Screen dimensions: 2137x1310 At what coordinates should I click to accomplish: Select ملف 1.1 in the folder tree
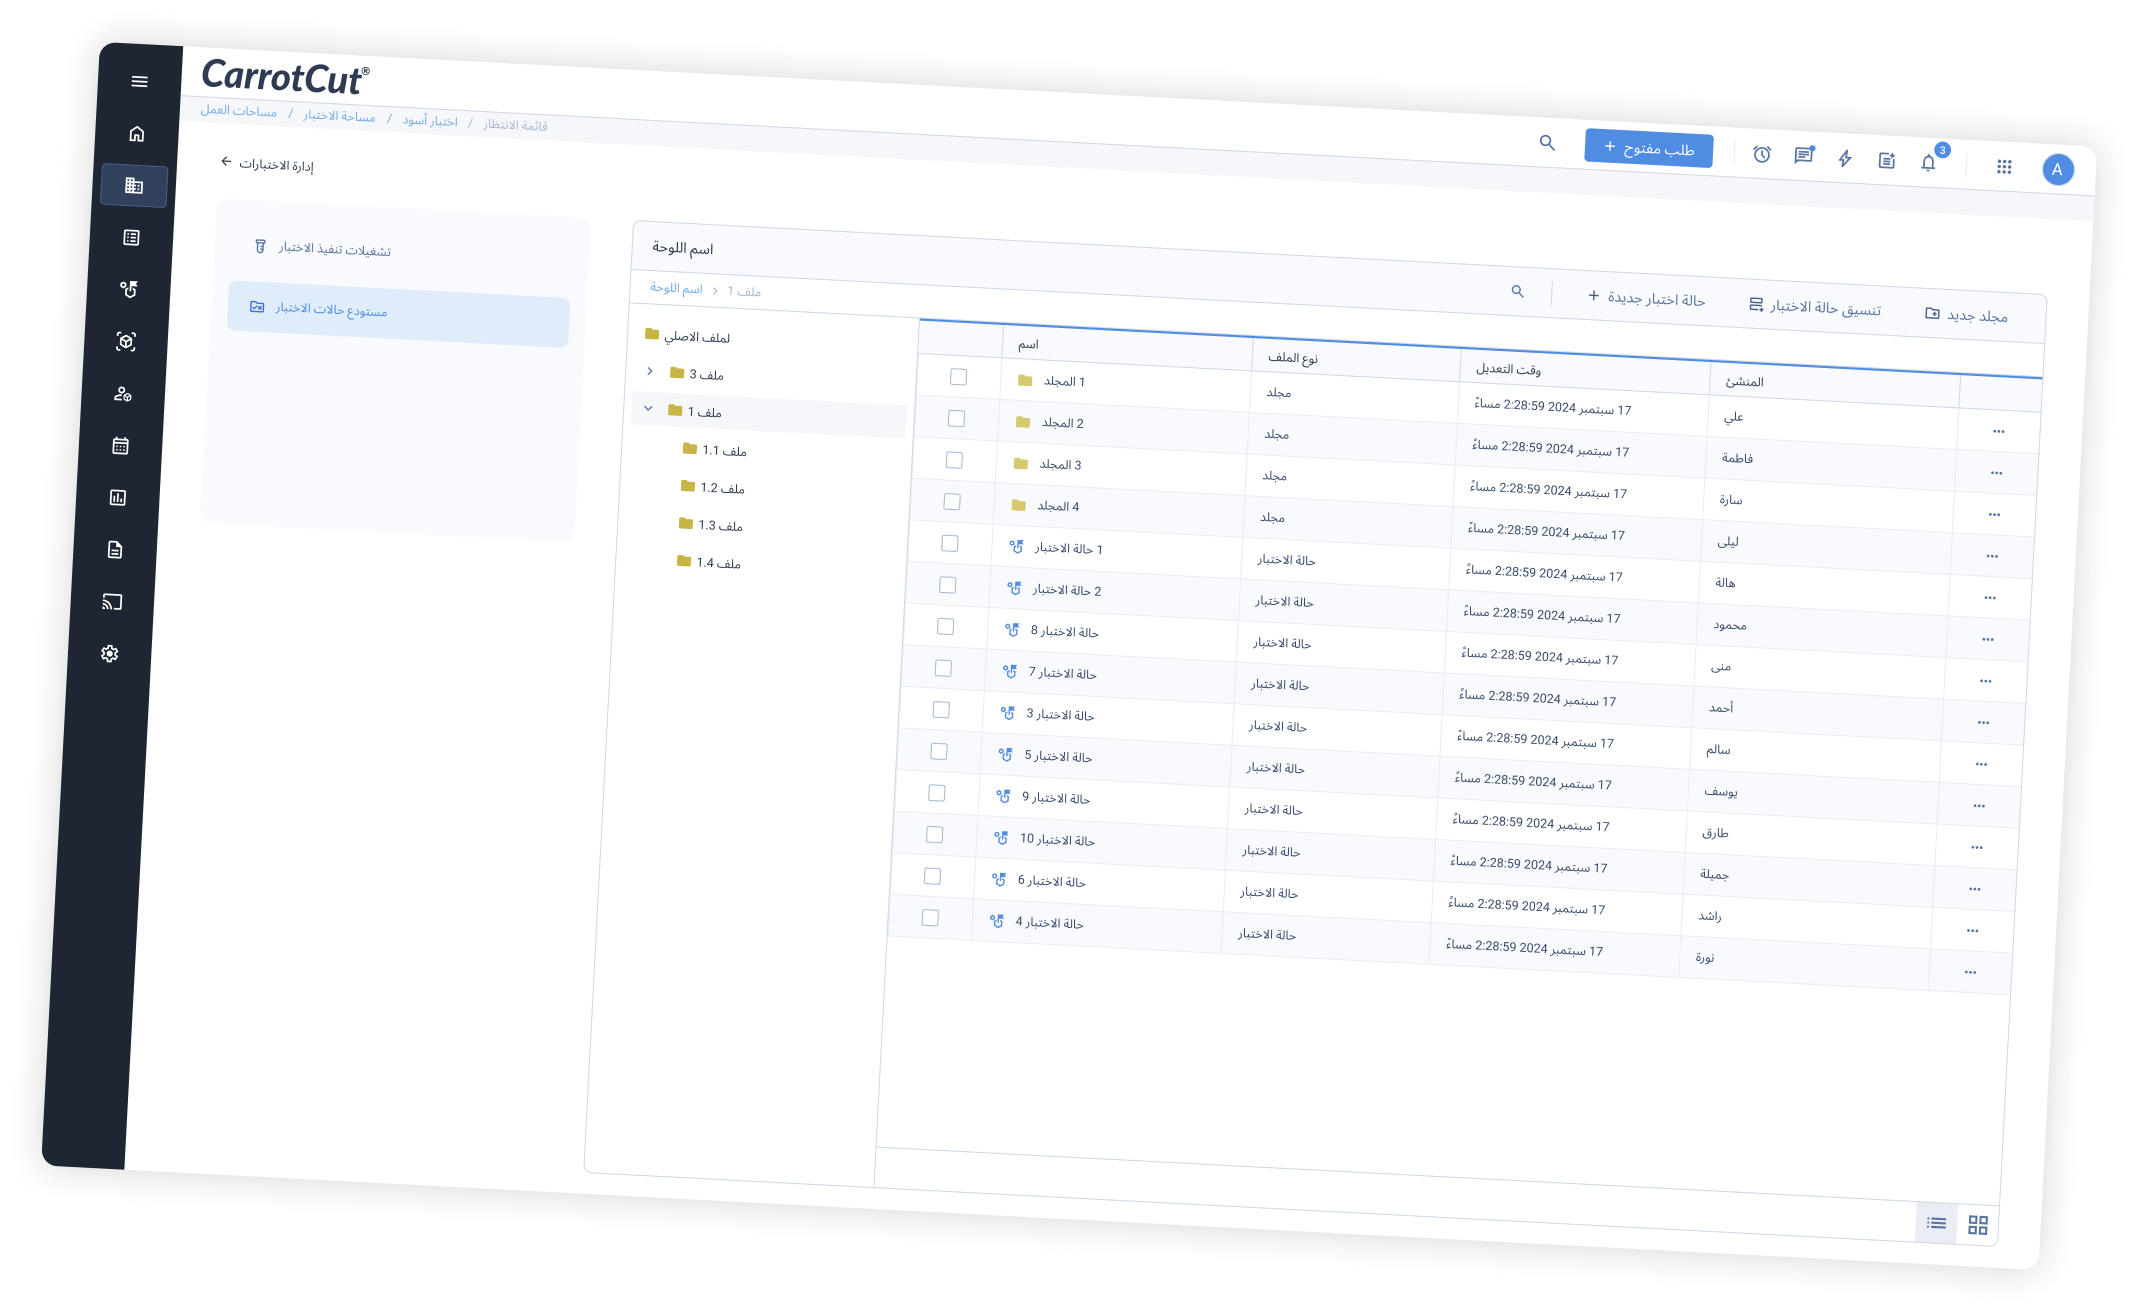pyautogui.click(x=715, y=450)
